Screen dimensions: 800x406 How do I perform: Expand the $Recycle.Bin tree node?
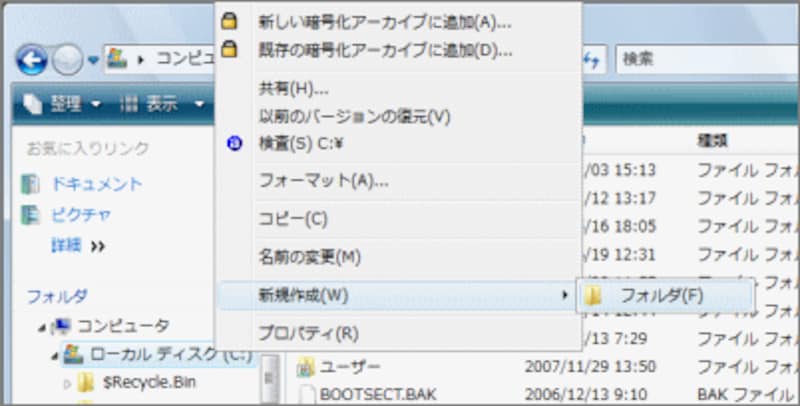pyautogui.click(x=67, y=383)
